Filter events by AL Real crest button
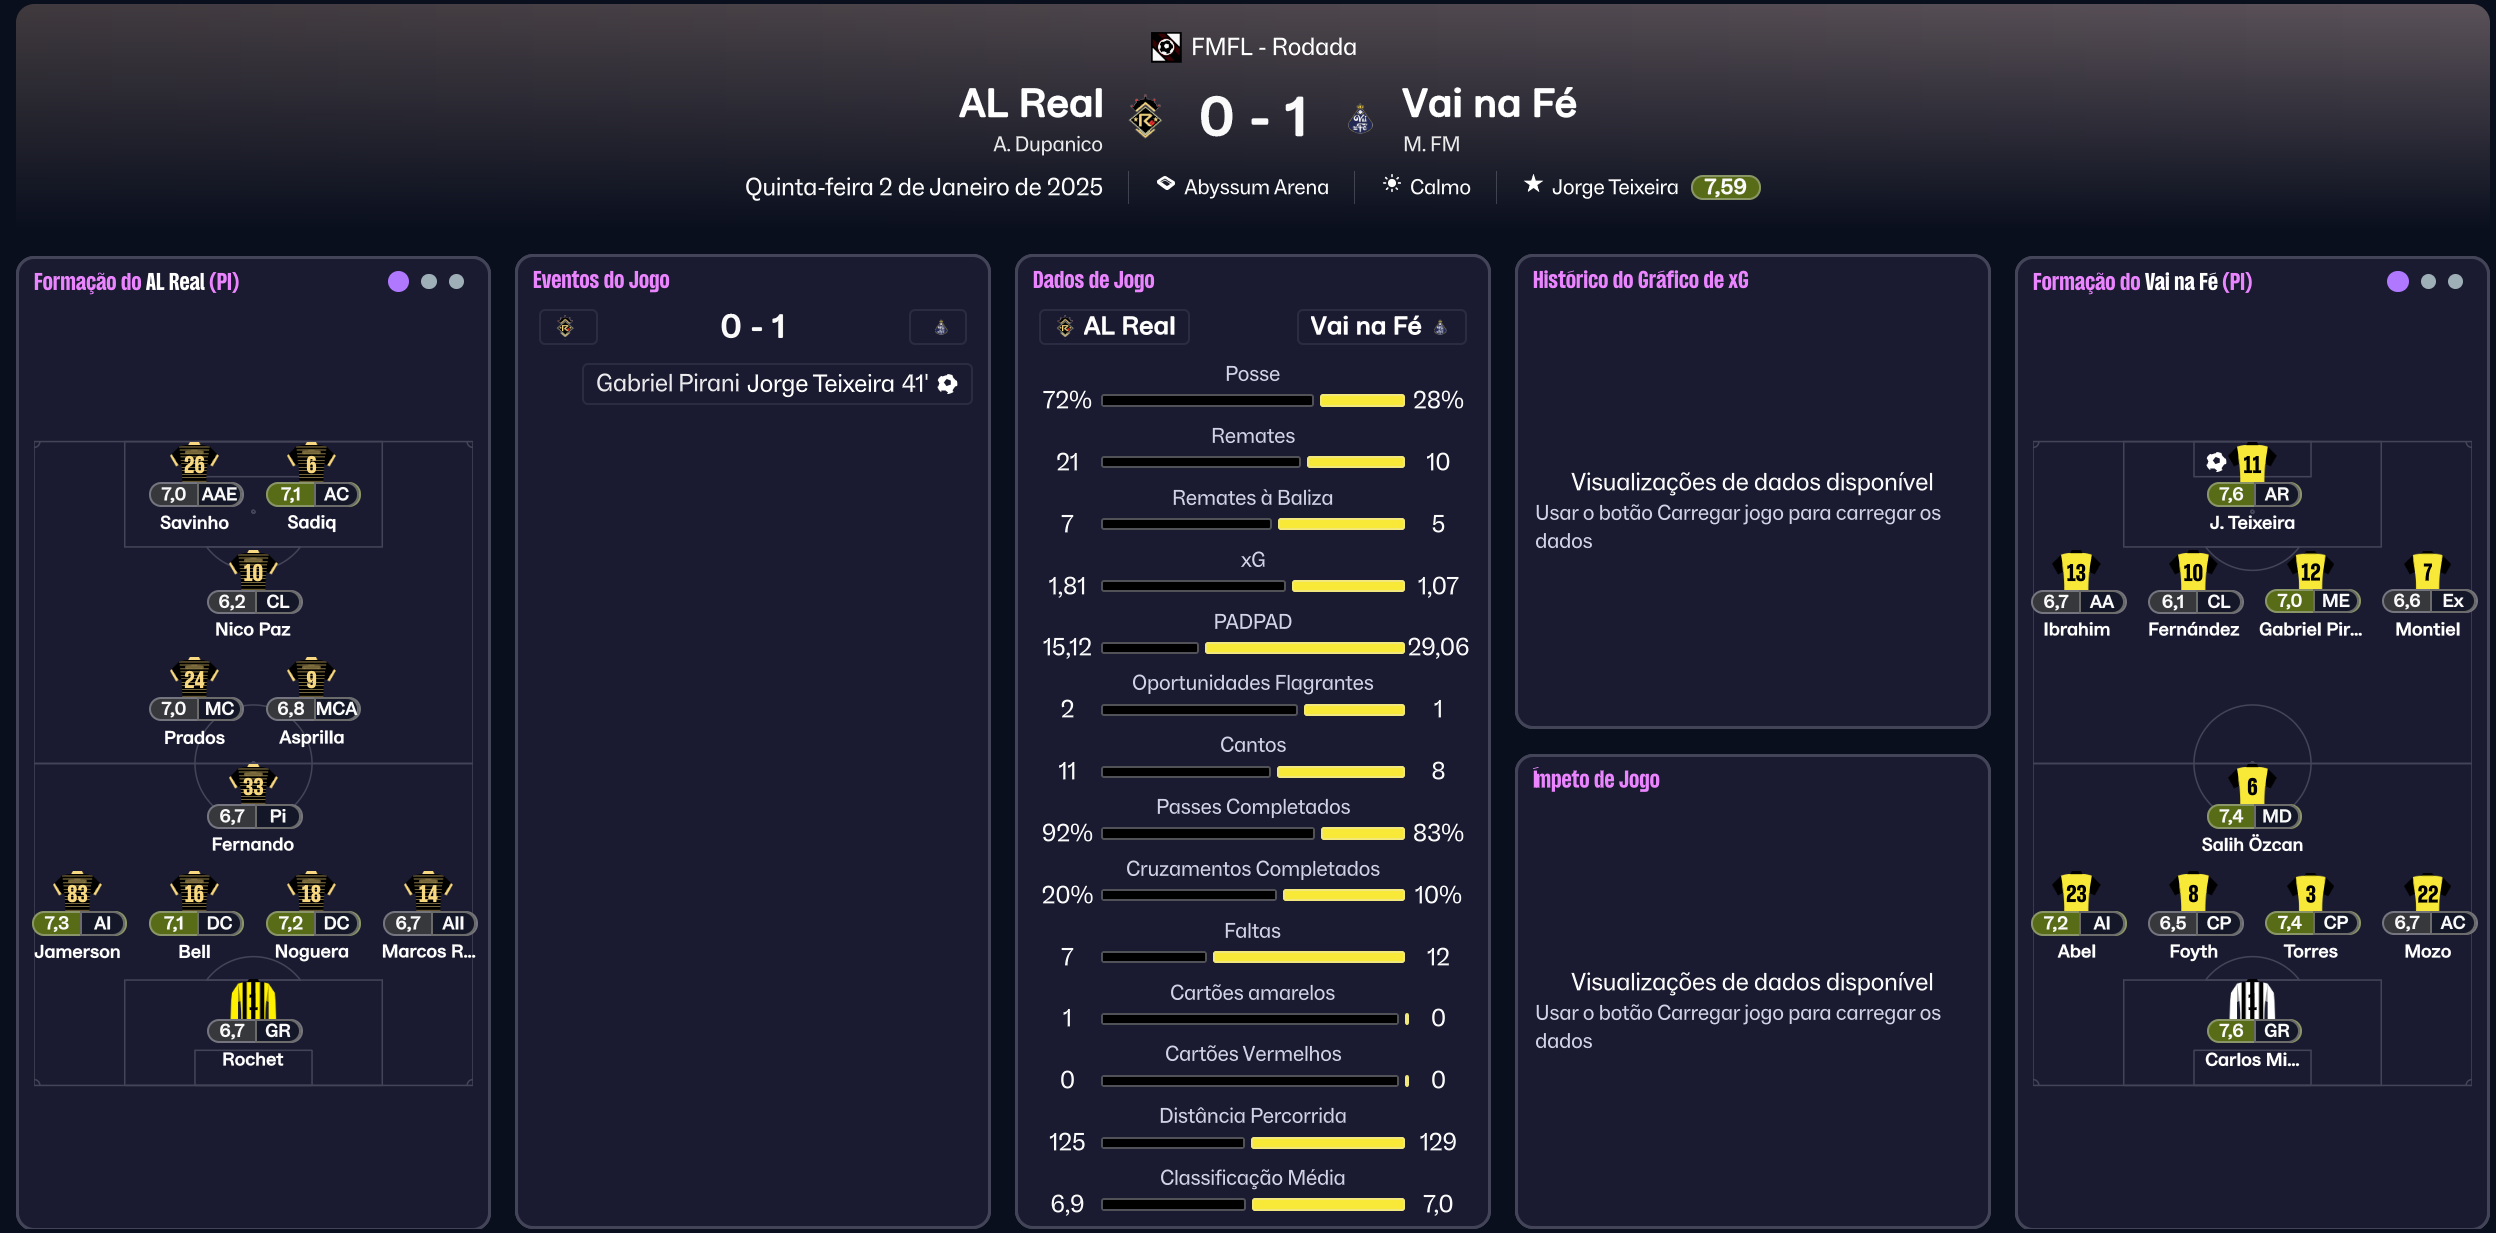This screenshot has height=1233, width=2496. (567, 327)
